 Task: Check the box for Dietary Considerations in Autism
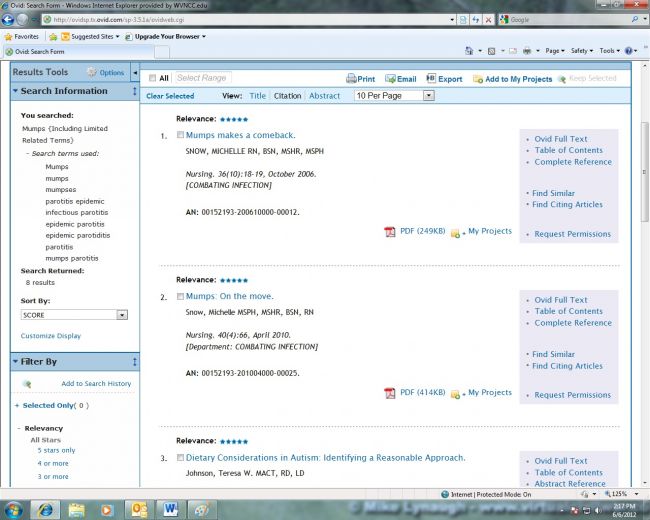pyautogui.click(x=180, y=457)
